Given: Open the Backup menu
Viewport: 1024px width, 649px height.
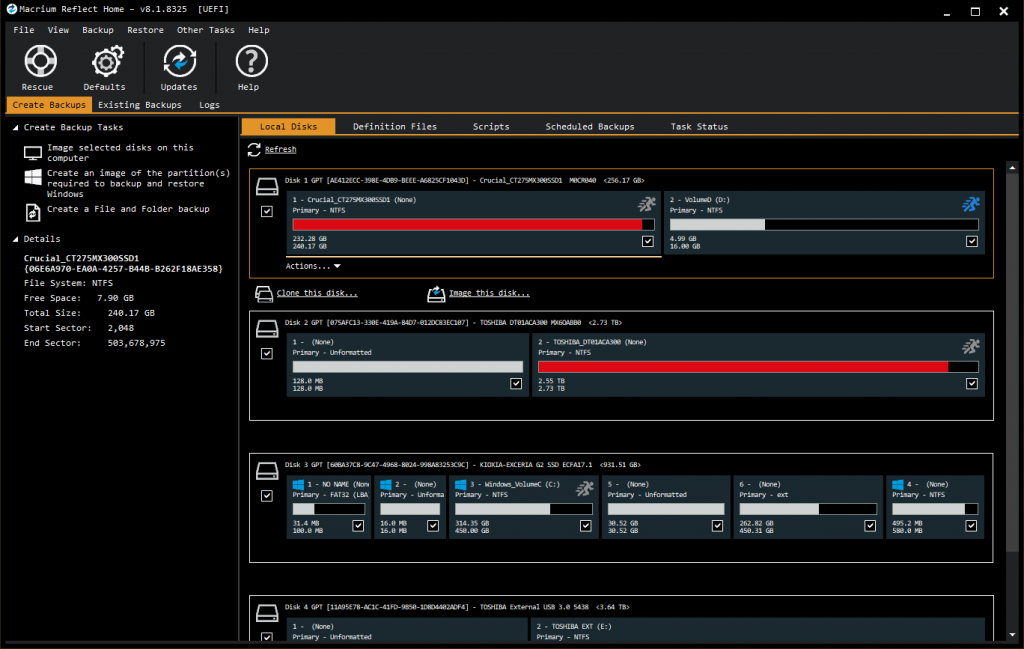Looking at the screenshot, I should click(98, 30).
